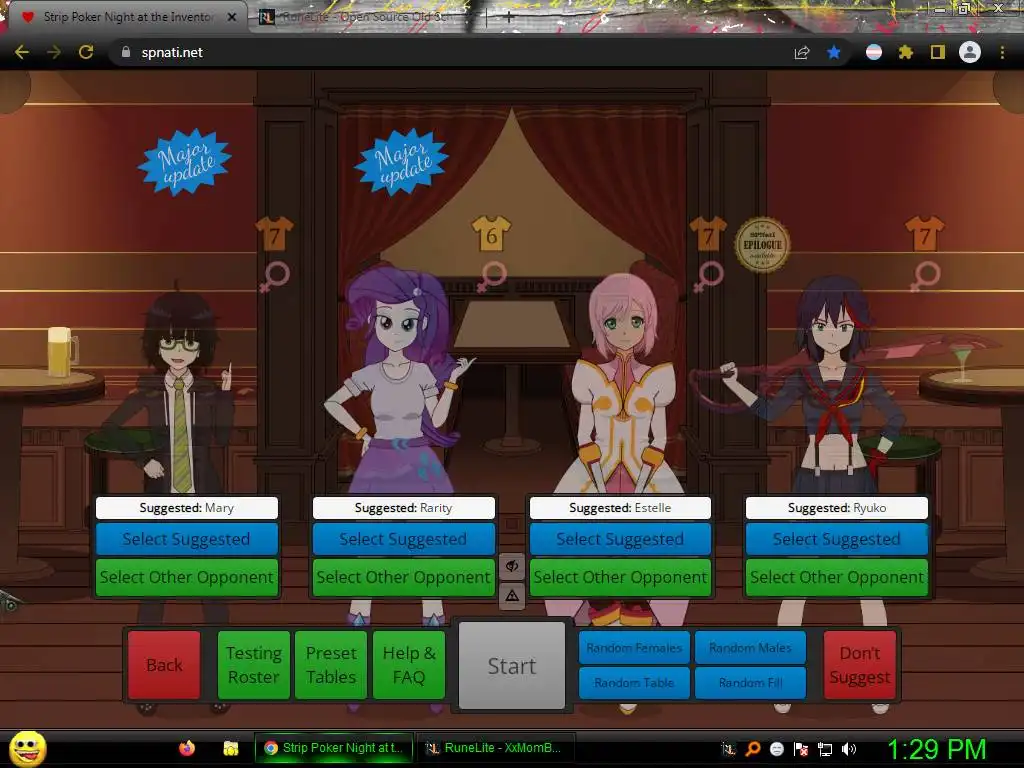
Task: Open the browser profile avatar
Action: pyautogui.click(x=970, y=52)
